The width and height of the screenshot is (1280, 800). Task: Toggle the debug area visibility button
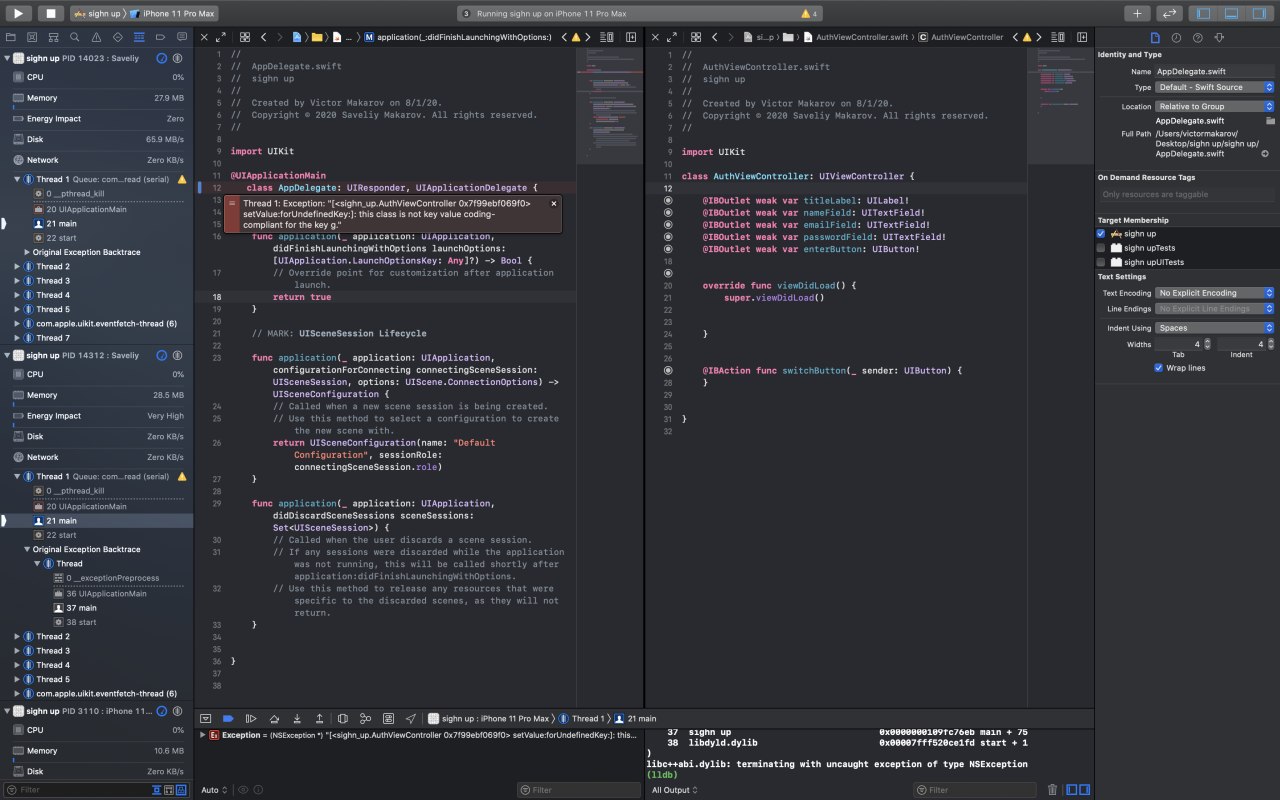point(1231,13)
